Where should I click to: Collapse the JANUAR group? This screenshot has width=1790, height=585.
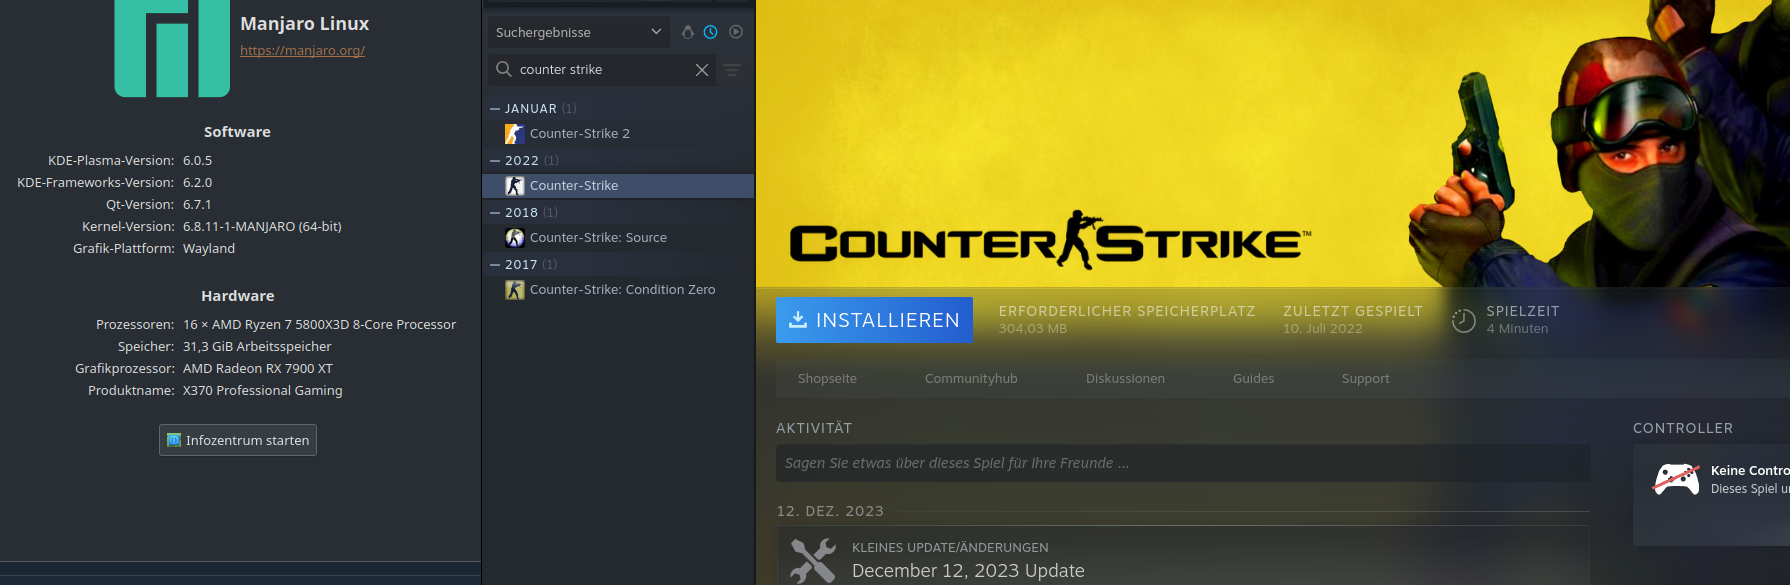click(x=494, y=109)
